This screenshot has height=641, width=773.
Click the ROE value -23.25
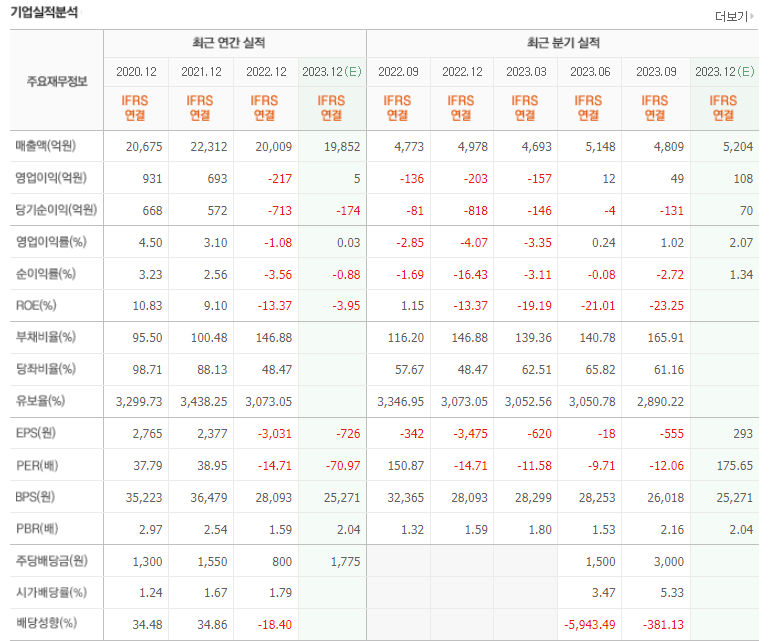click(x=667, y=306)
